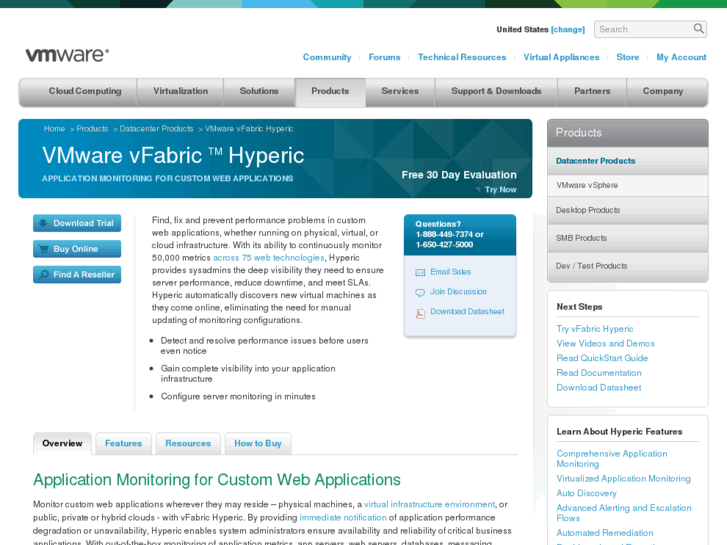Click the Read QuickStart Guide link
The width and height of the screenshot is (727, 545).
602,358
